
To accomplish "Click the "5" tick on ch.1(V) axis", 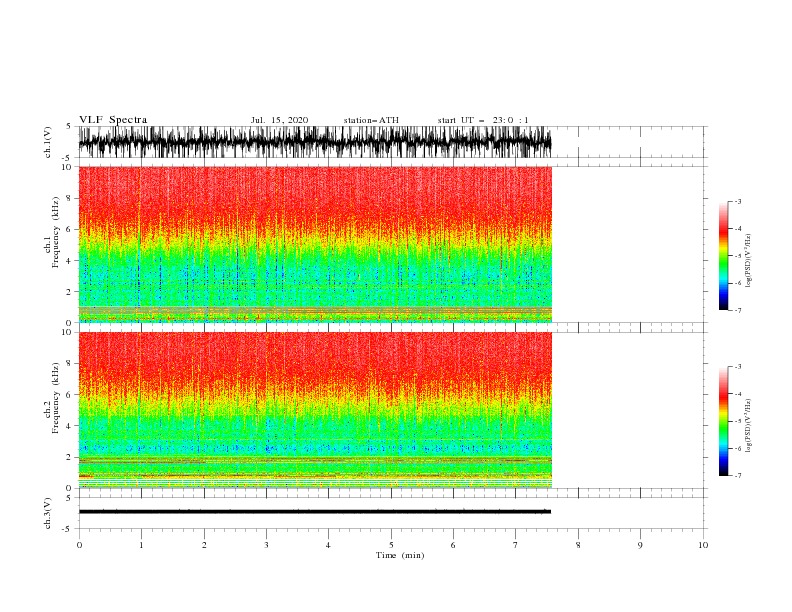I will (70, 126).
